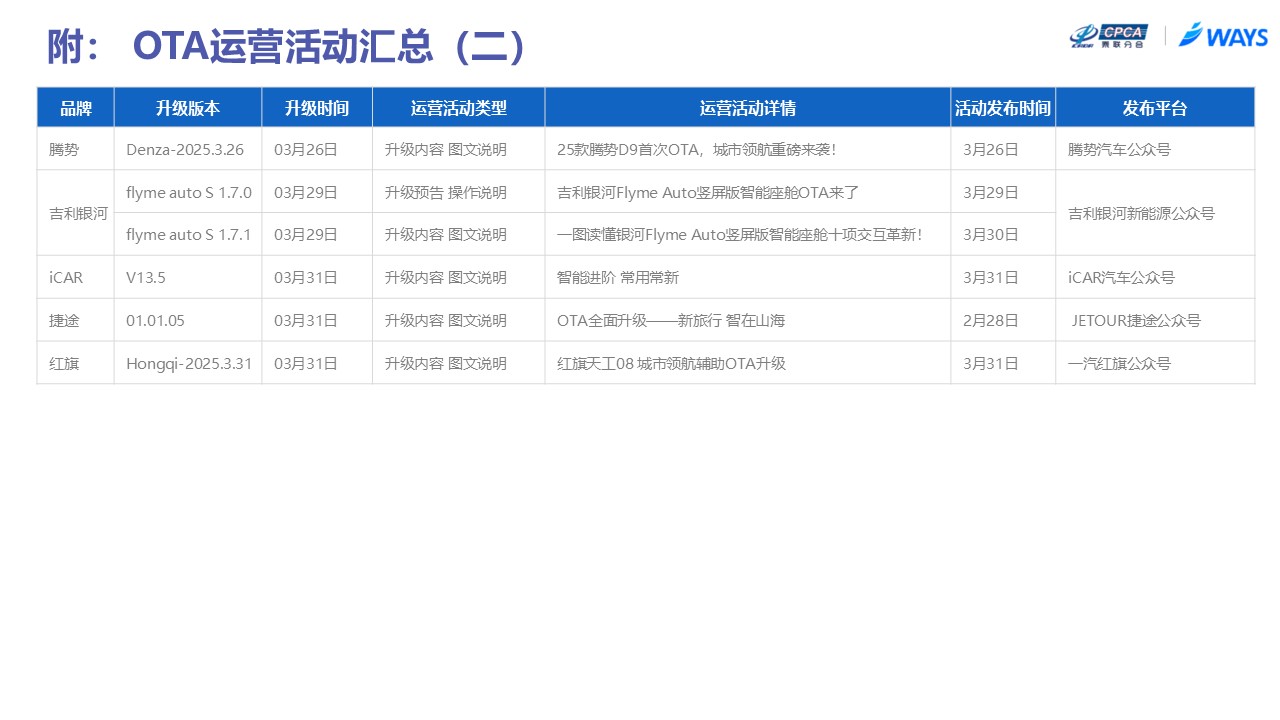Screen dimensions: 1280x720
Task: Select the 升级预告 操作说明 cell
Action: click(459, 192)
